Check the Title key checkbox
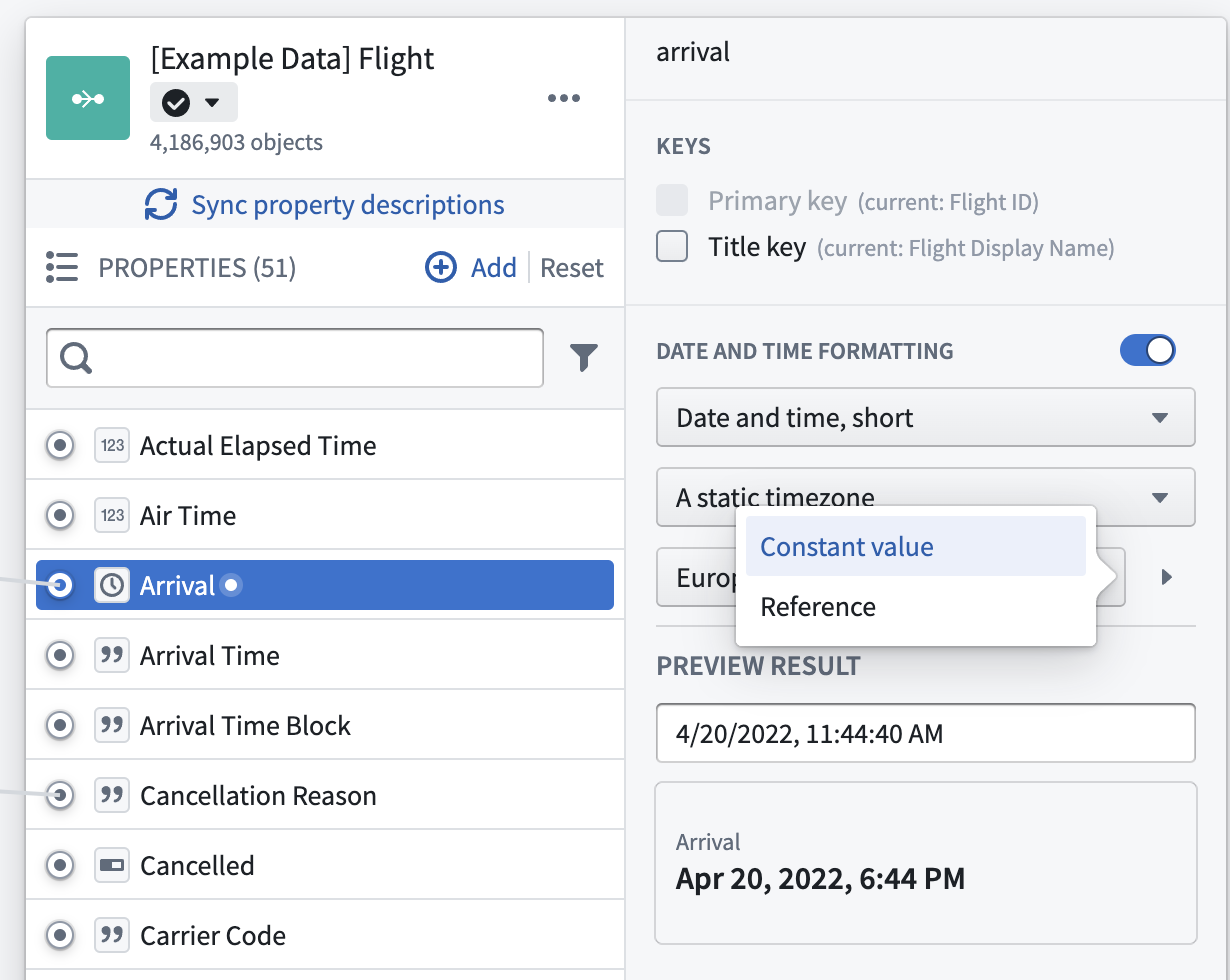Screen dimensions: 1230x980 [672, 247]
